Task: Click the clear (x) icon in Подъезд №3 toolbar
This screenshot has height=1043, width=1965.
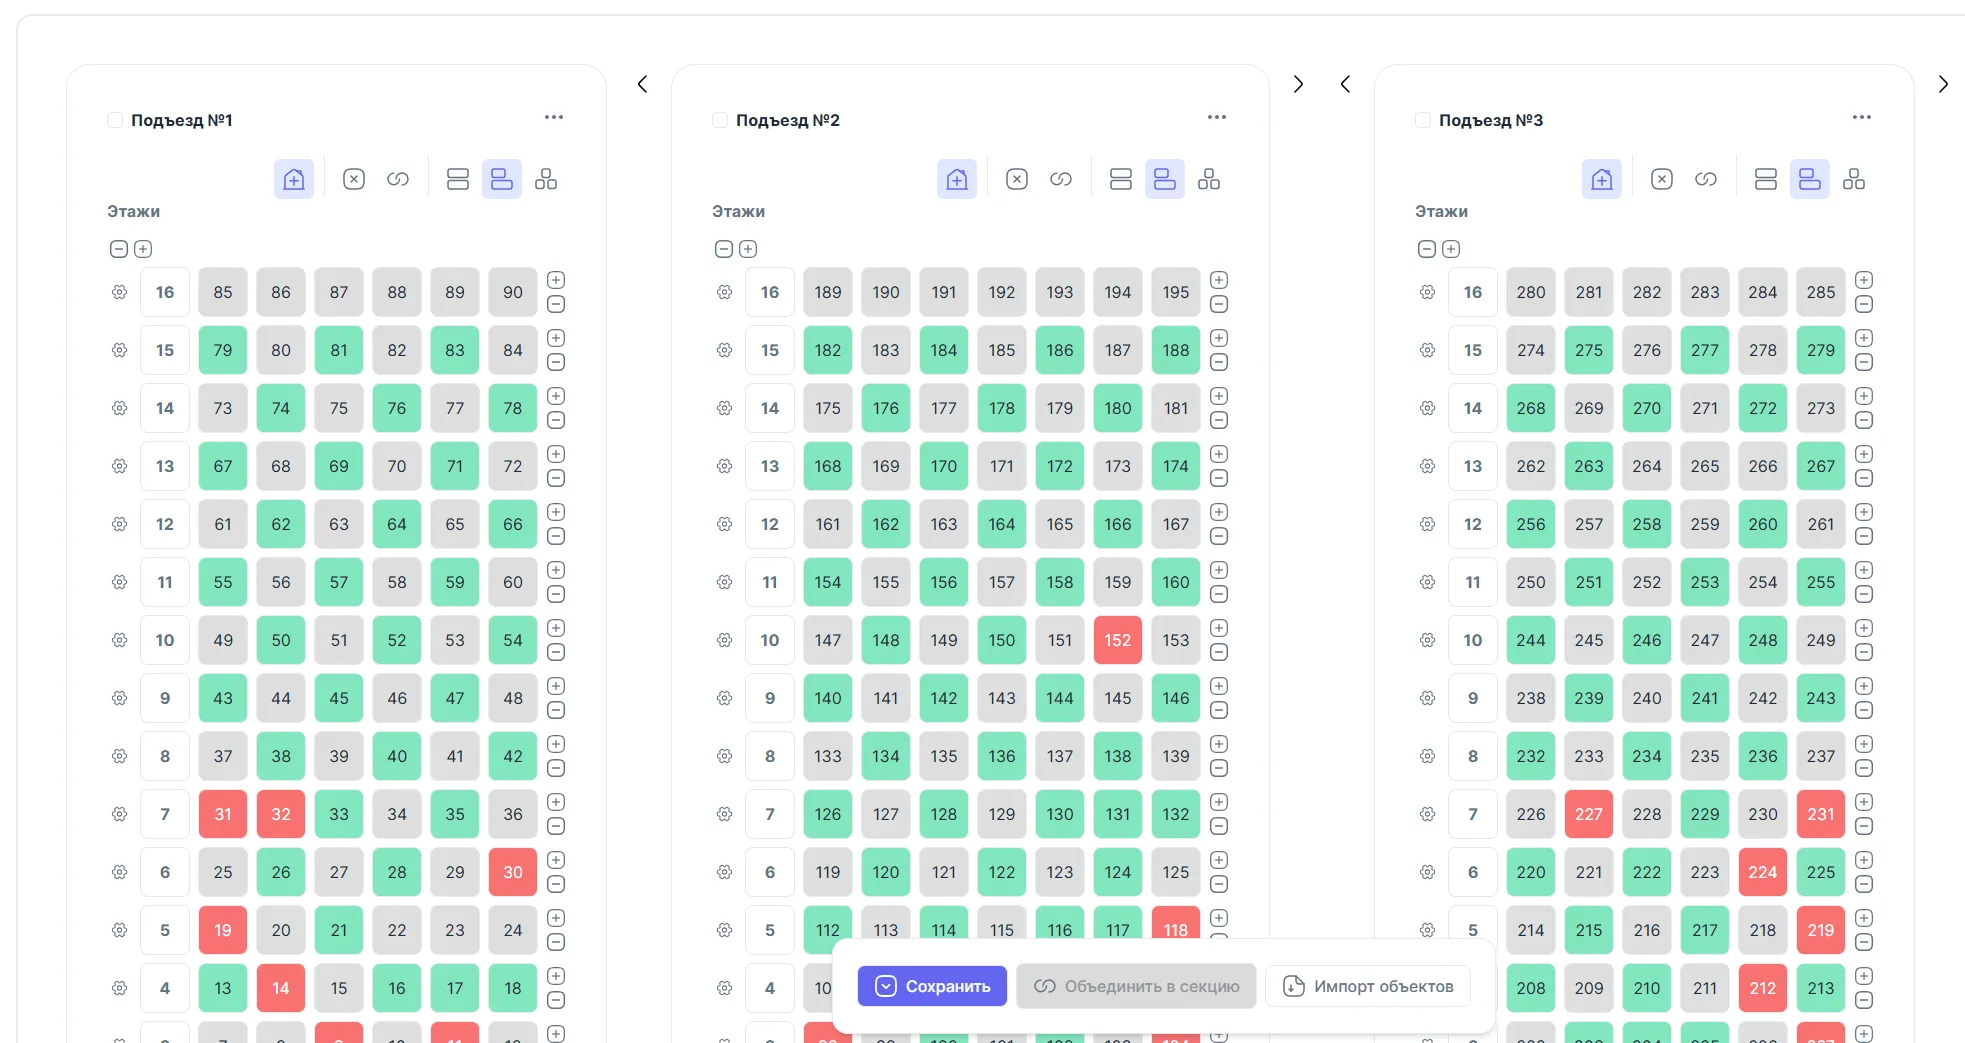Action: (x=1662, y=179)
